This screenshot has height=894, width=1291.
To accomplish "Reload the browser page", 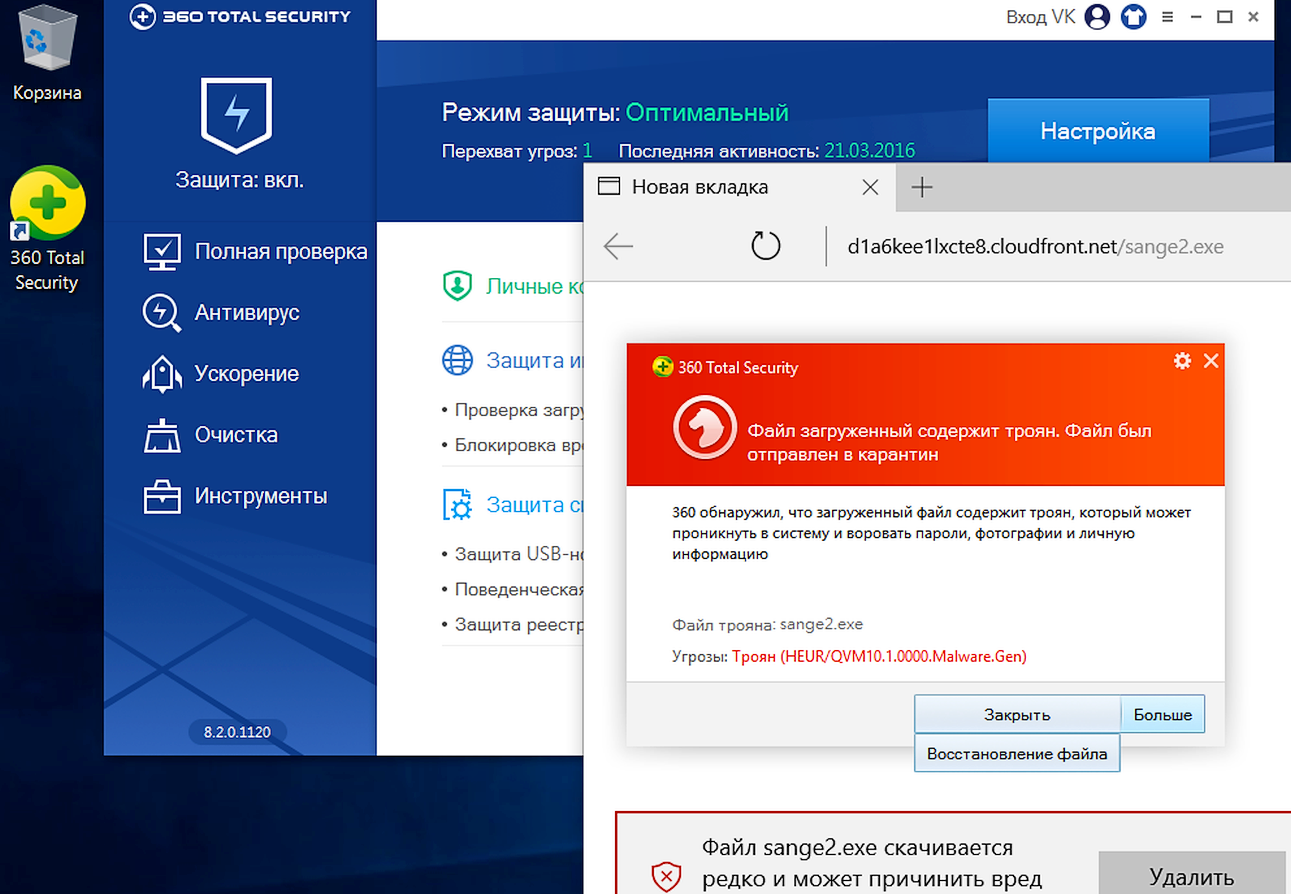I will tap(766, 246).
